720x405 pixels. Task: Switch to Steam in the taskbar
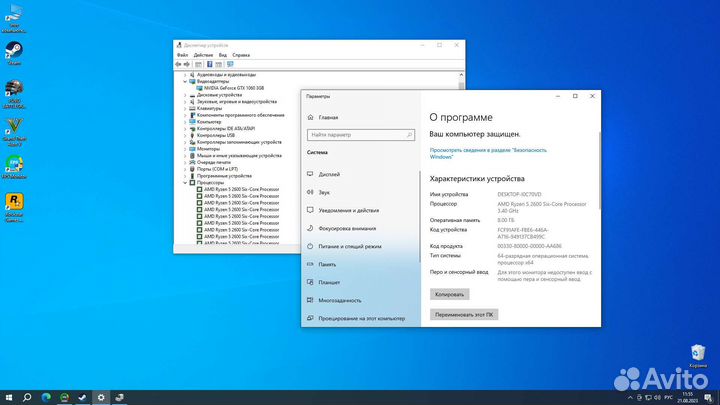[x=83, y=397]
